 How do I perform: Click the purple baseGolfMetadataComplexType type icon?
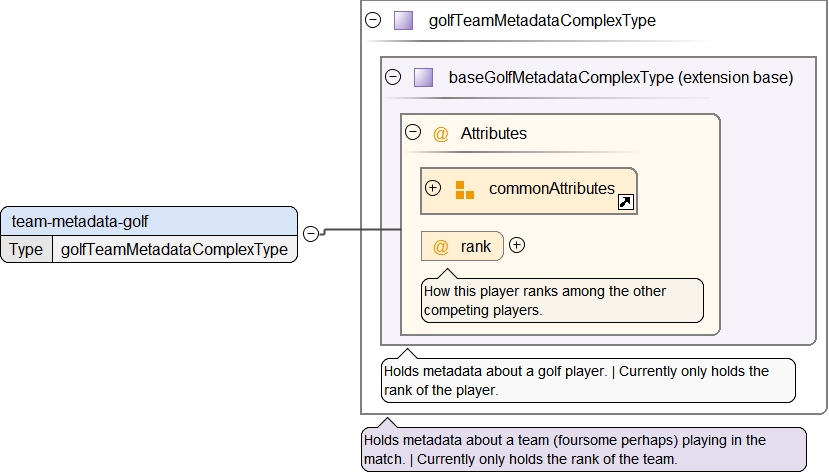423,78
